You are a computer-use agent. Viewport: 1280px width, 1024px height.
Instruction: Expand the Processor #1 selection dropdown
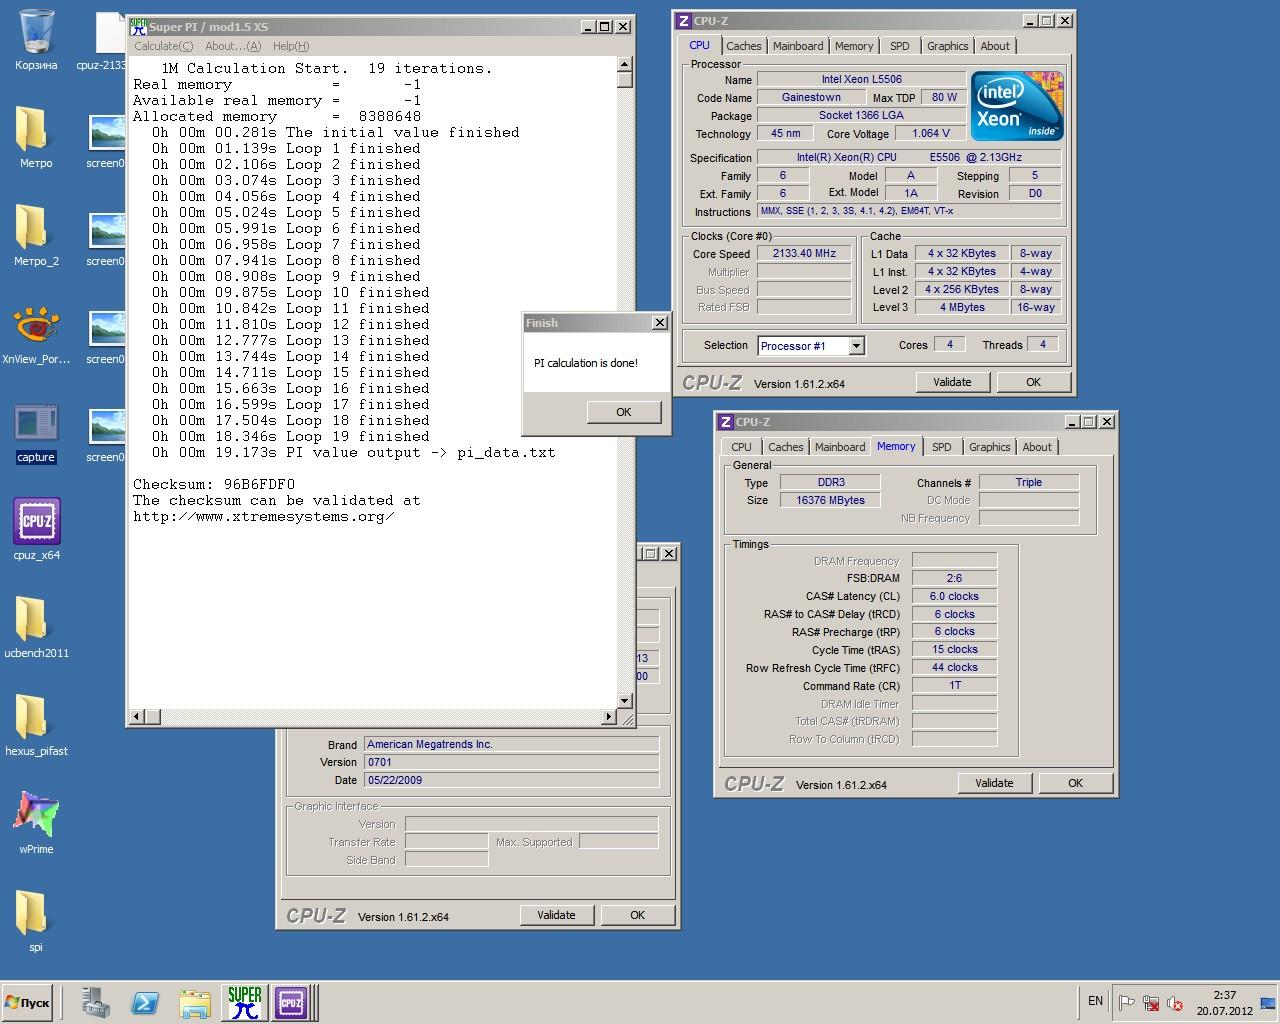click(856, 346)
